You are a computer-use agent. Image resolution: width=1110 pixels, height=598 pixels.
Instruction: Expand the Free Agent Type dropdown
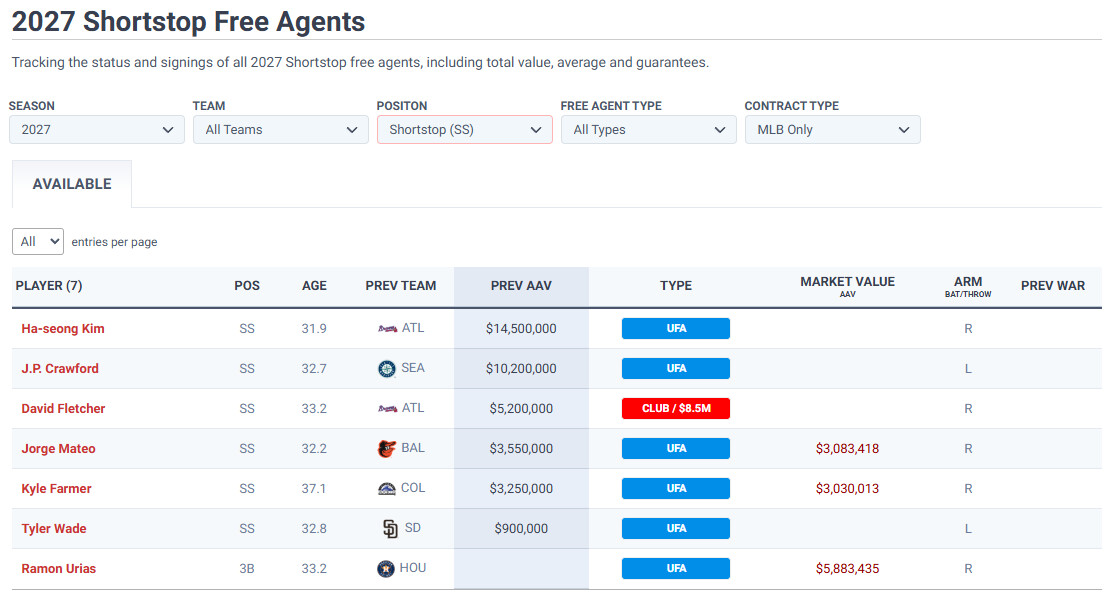point(649,130)
